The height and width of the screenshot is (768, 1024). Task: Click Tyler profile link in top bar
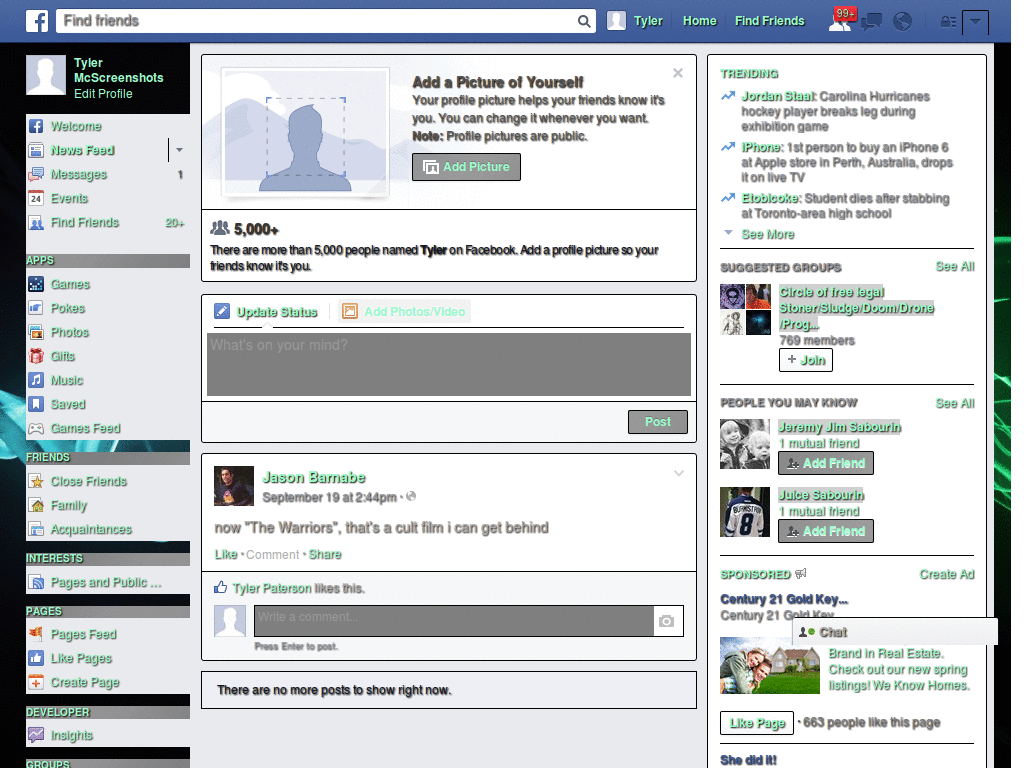click(648, 21)
